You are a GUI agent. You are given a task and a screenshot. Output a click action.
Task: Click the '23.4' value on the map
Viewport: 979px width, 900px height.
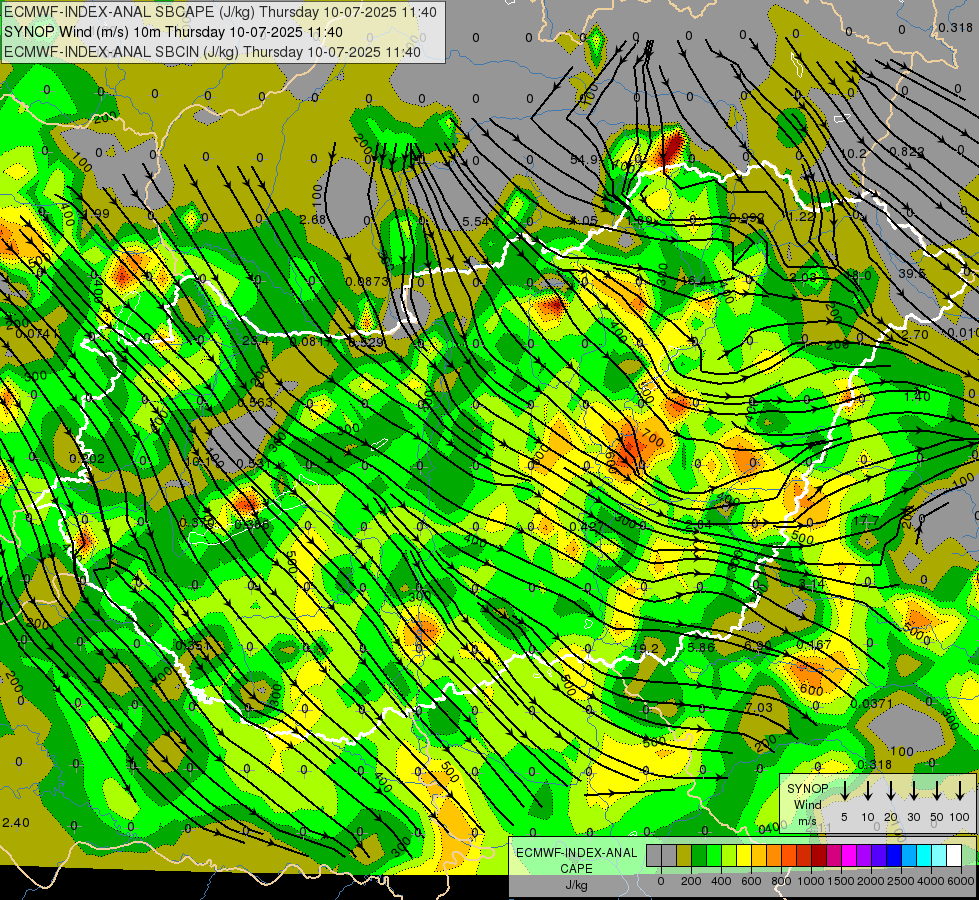tap(255, 341)
